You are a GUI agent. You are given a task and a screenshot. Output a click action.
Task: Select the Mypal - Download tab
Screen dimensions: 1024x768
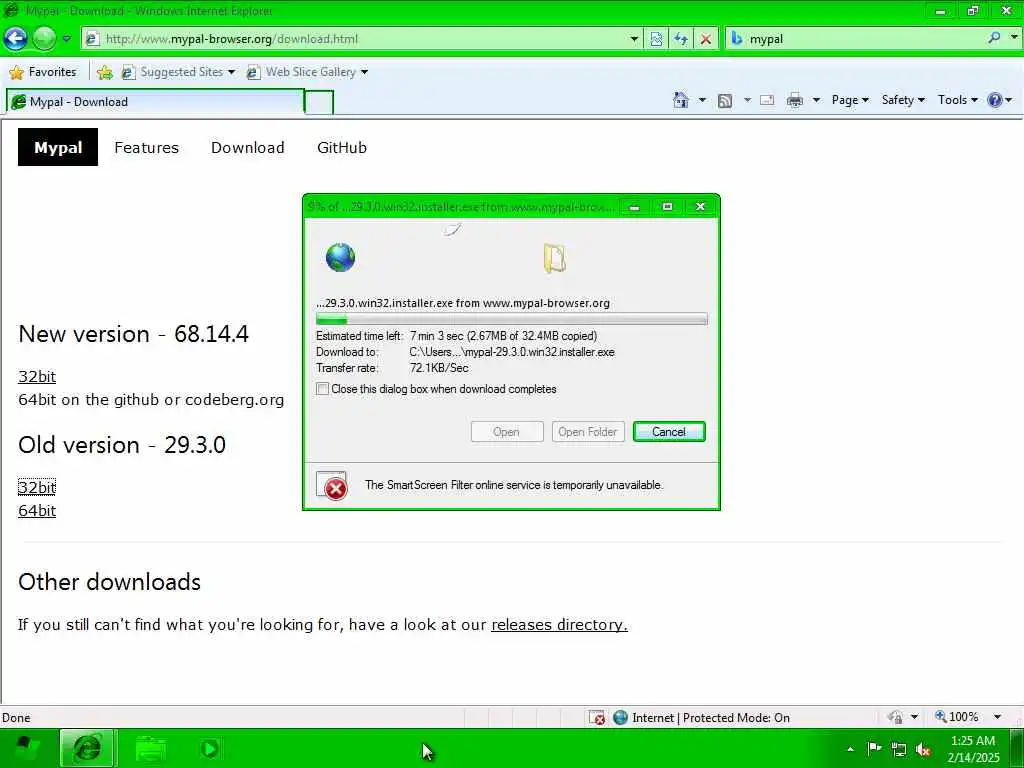click(155, 101)
